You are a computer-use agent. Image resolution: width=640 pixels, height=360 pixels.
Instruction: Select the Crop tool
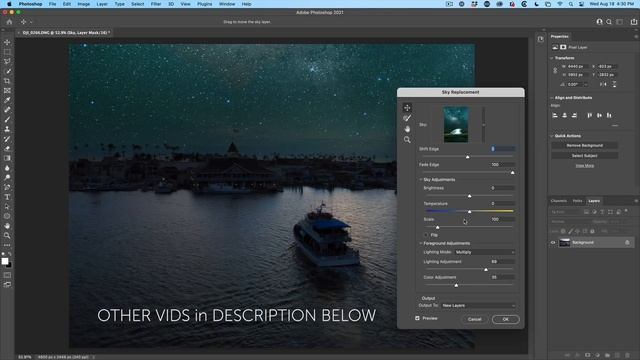coord(7,81)
